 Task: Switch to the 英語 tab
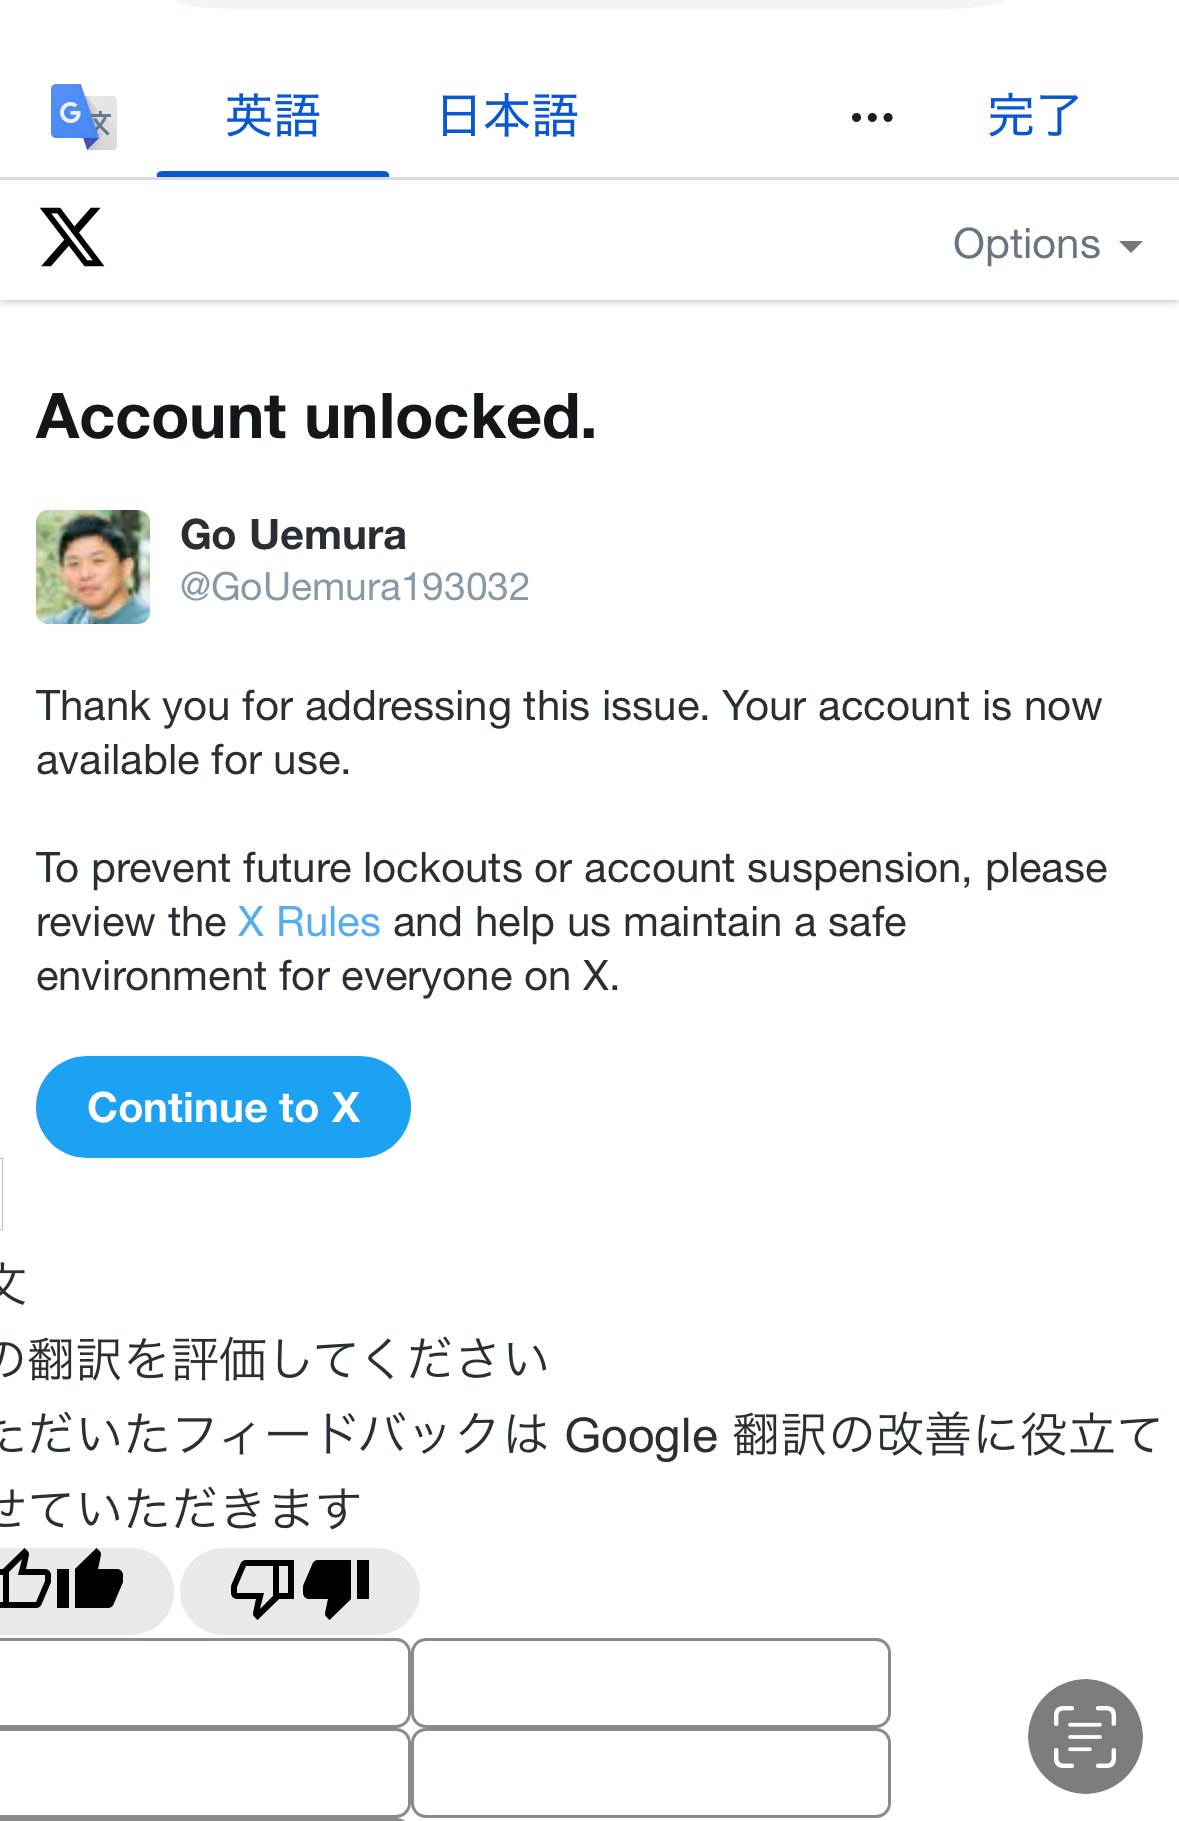click(x=273, y=116)
